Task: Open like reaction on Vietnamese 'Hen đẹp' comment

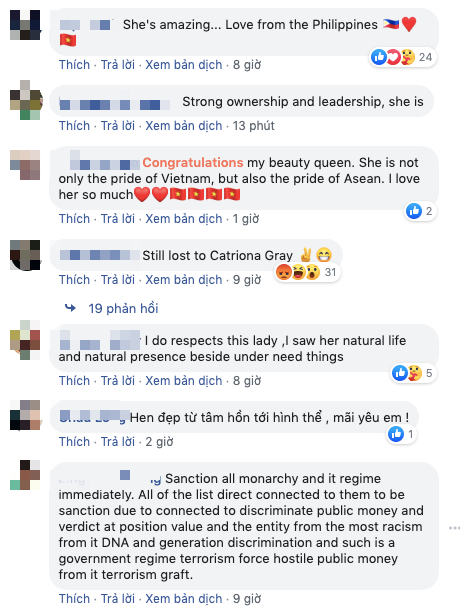Action: click(x=402, y=434)
